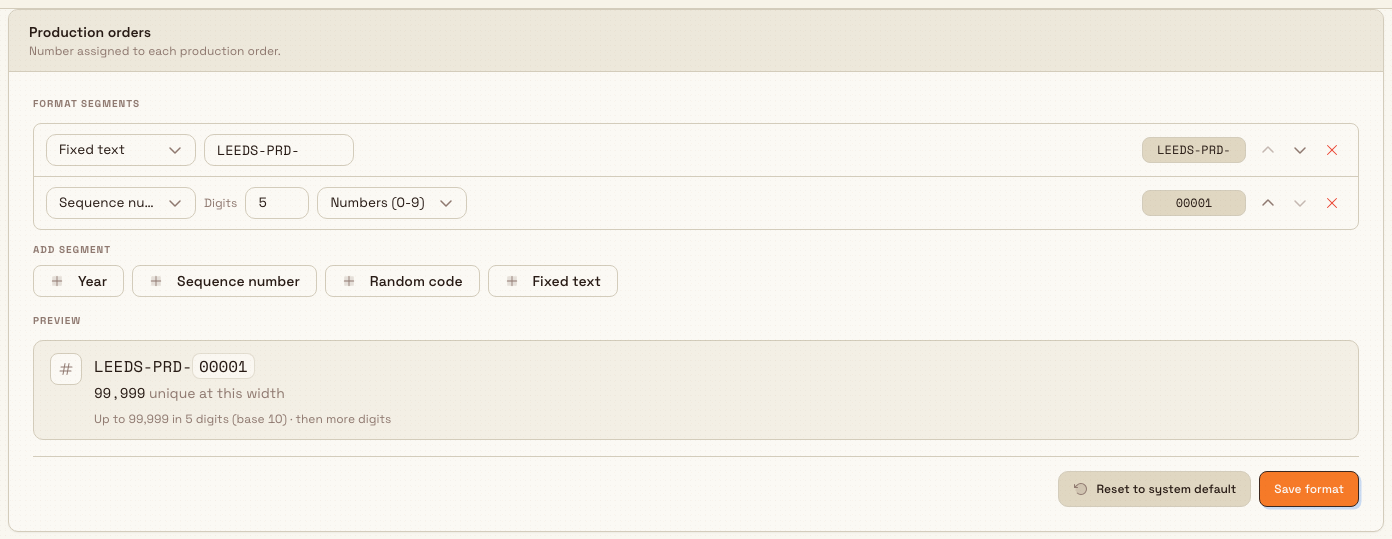This screenshot has height=539, width=1392.
Task: Move the LEEDS-PRD- fixed text segment down
Action: (x=1300, y=150)
